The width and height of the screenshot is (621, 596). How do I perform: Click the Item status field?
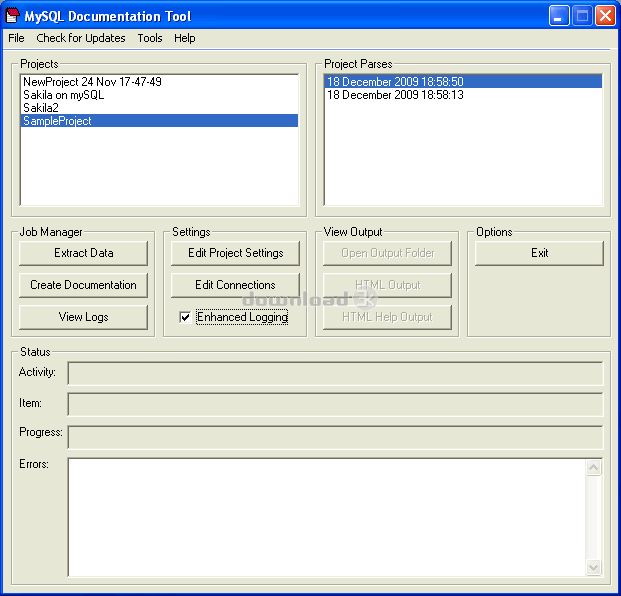(x=335, y=404)
